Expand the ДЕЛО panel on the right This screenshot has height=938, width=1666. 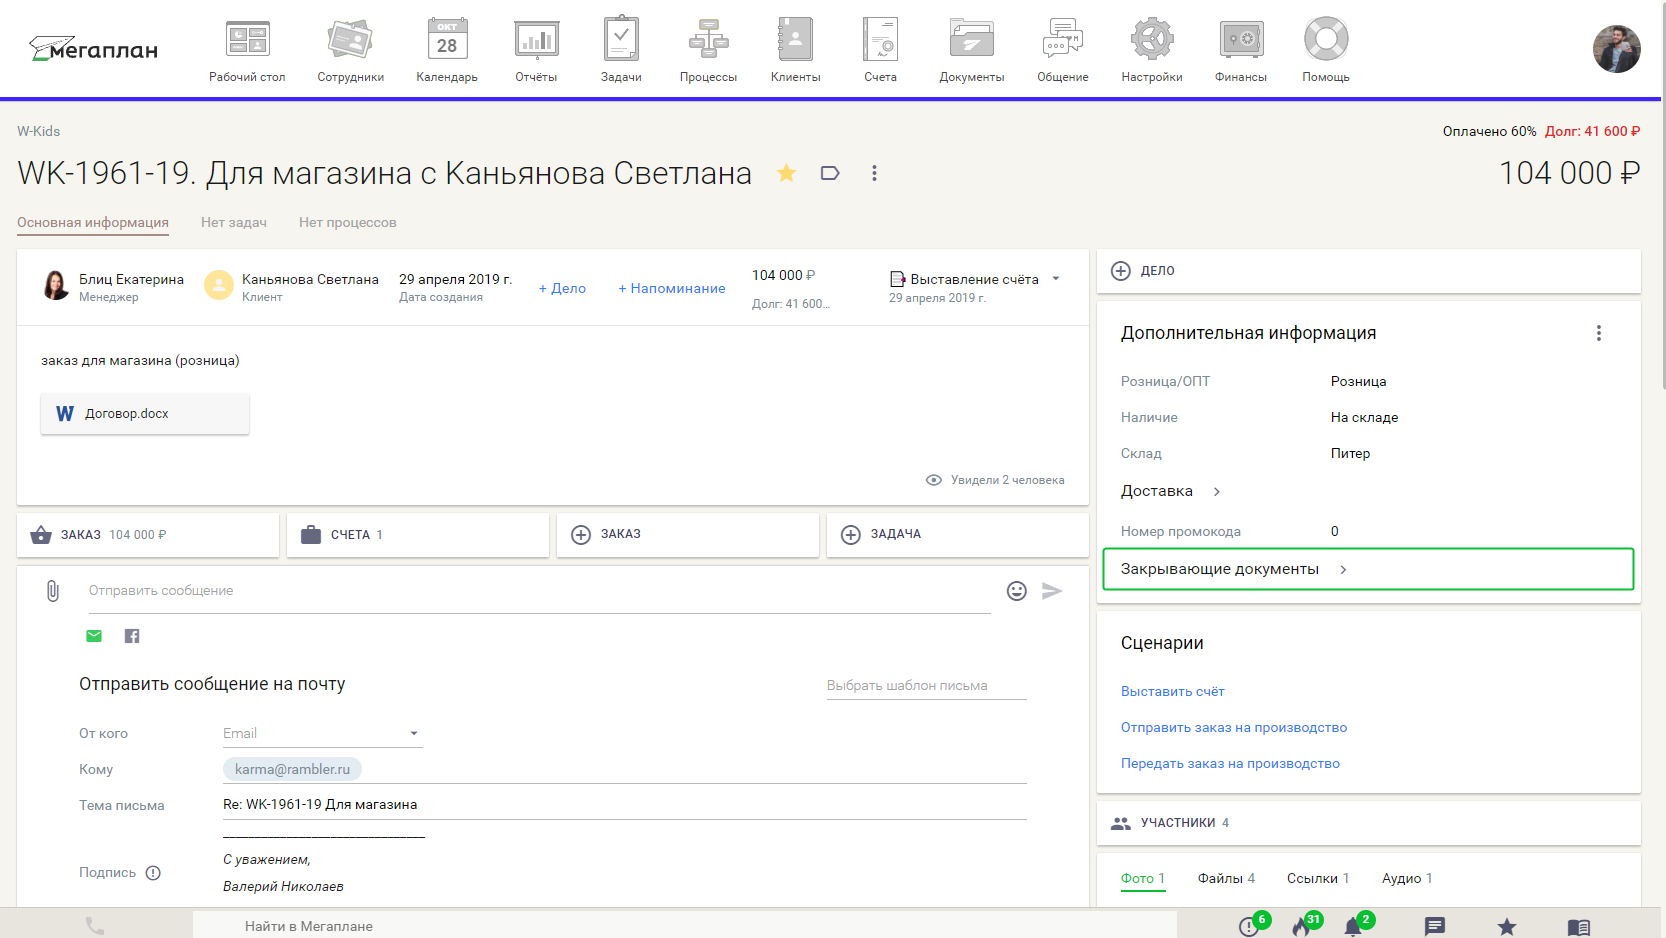tap(1369, 271)
